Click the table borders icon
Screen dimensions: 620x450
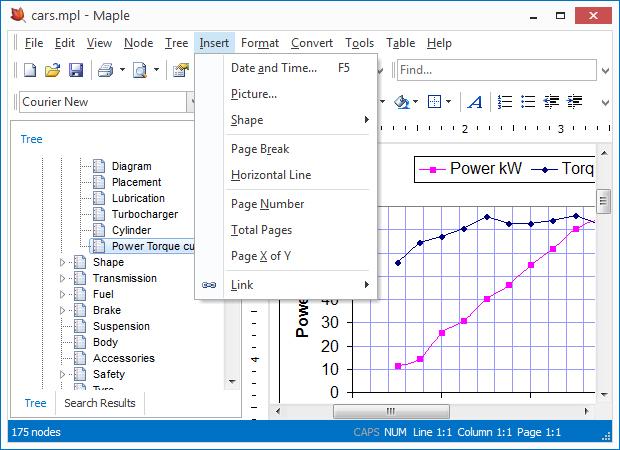pyautogui.click(x=434, y=102)
